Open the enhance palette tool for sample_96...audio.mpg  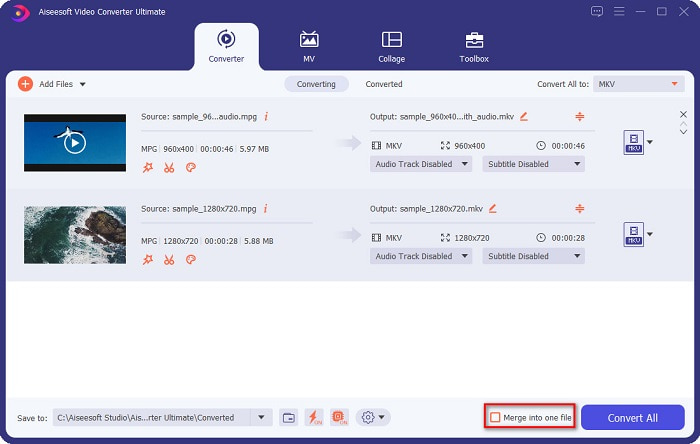coord(191,167)
